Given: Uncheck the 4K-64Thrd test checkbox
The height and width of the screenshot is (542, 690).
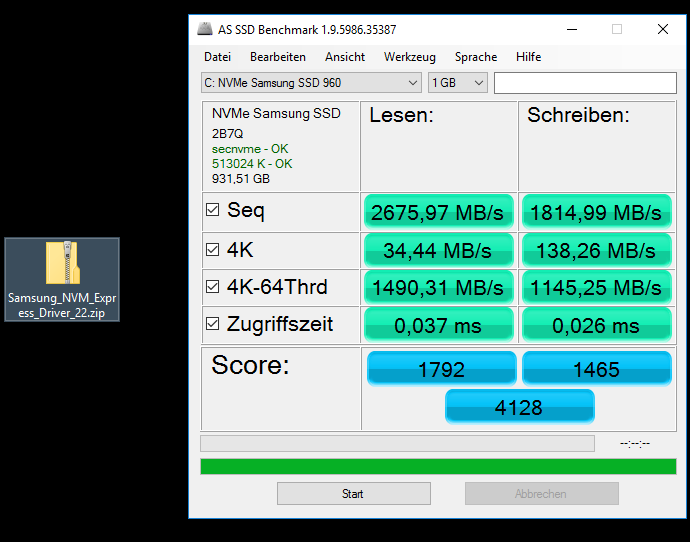Looking at the screenshot, I should point(213,287).
